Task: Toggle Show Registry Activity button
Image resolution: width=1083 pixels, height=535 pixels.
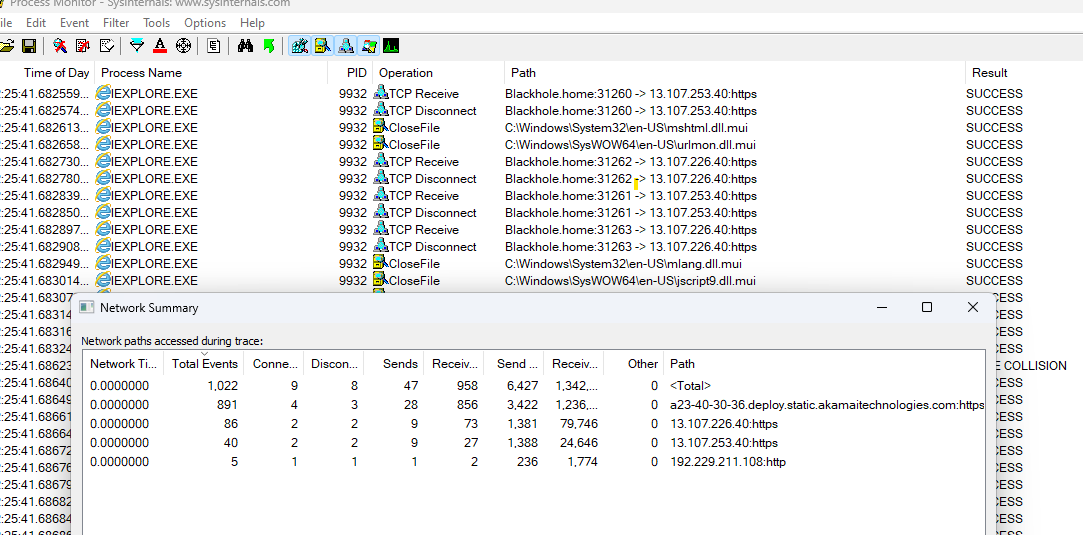Action: tap(300, 46)
